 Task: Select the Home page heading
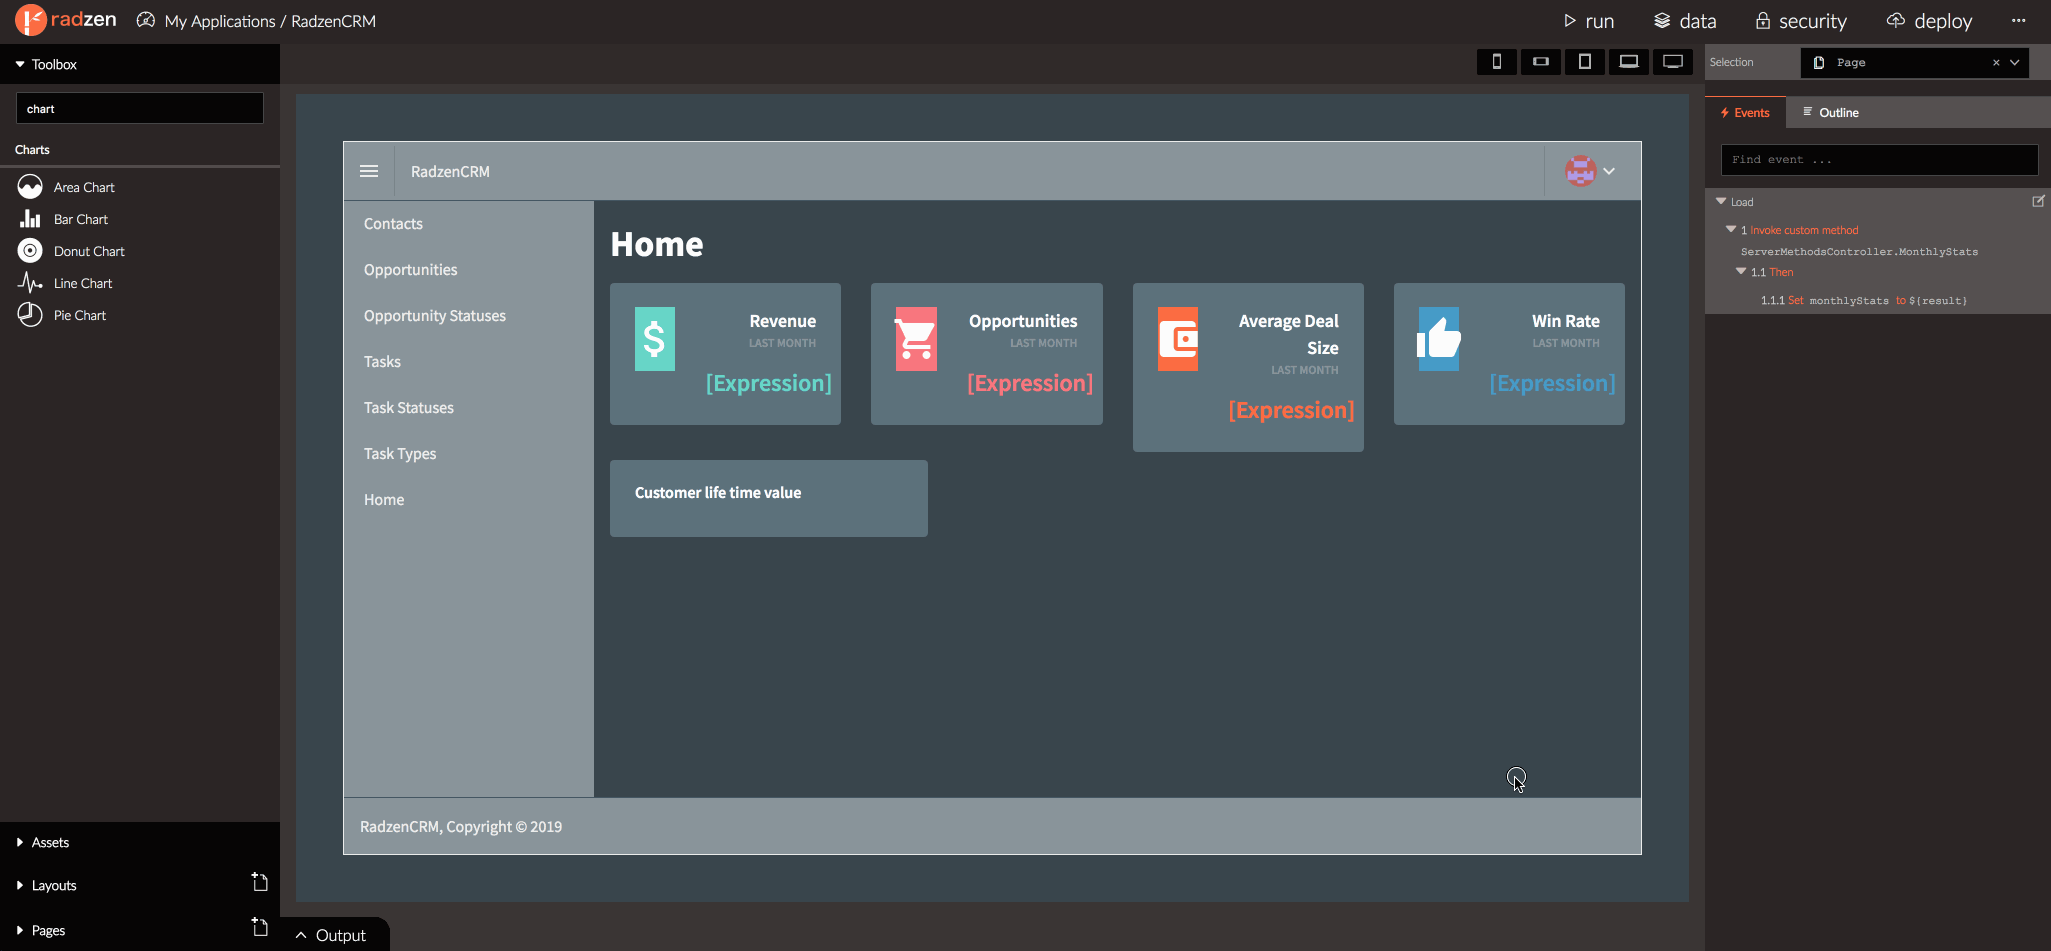pyautogui.click(x=657, y=244)
